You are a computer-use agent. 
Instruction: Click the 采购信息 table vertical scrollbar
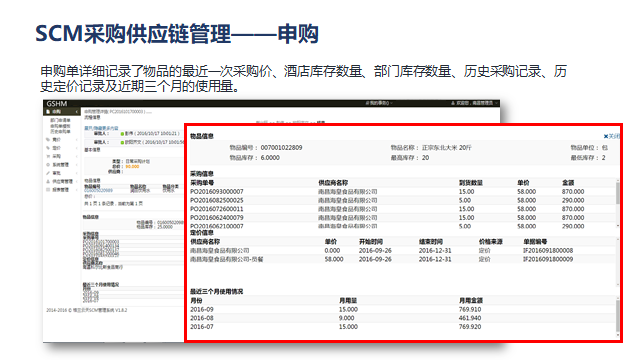[x=618, y=203]
